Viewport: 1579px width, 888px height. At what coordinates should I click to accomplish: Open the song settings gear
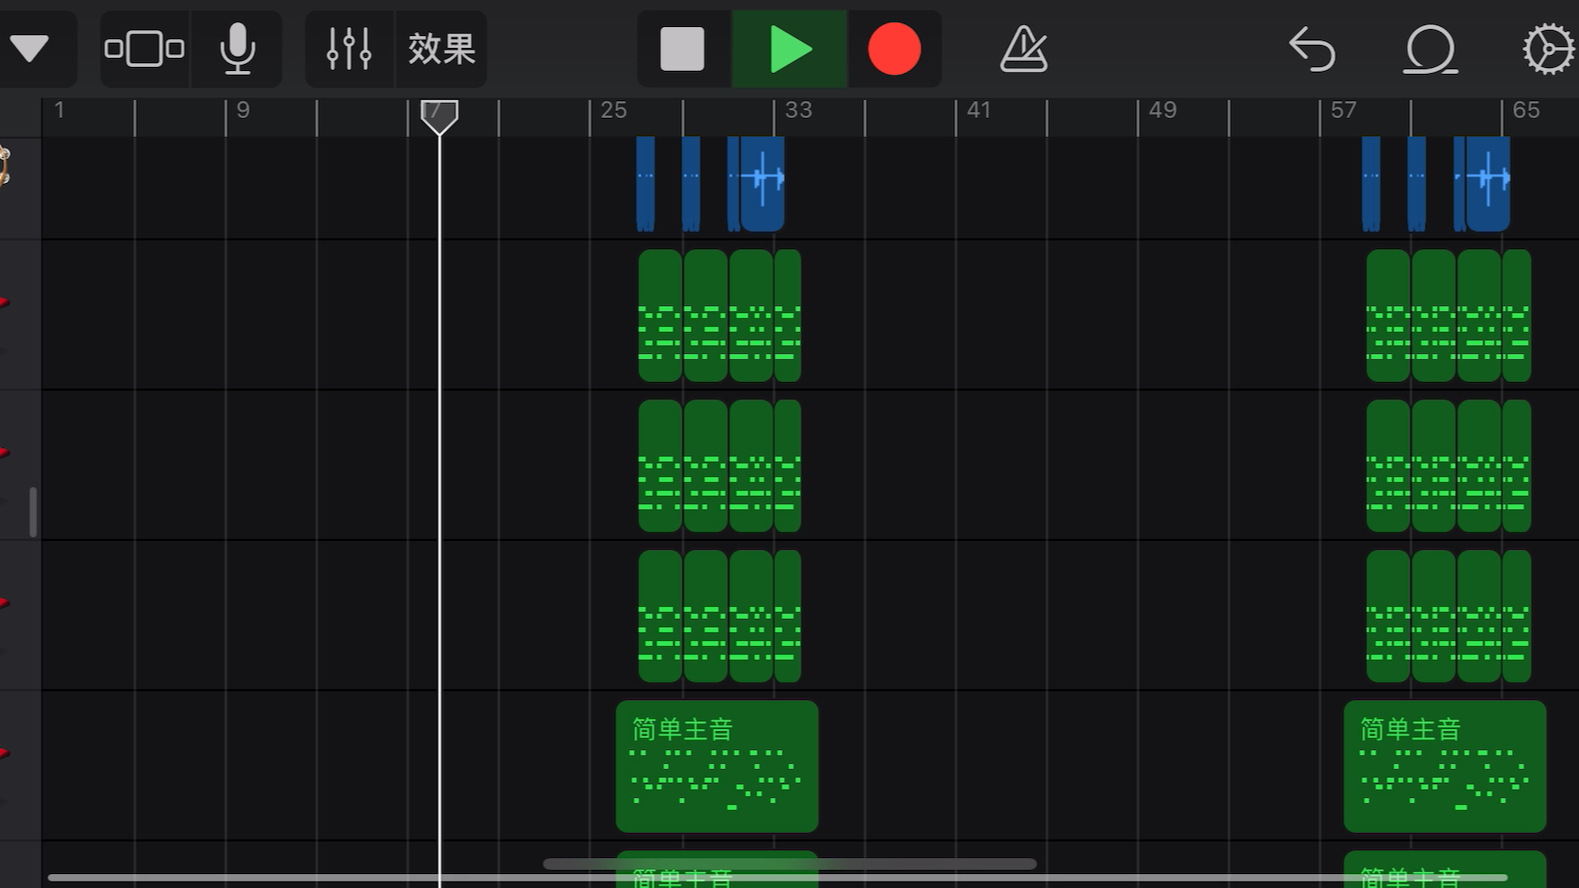pos(1548,49)
